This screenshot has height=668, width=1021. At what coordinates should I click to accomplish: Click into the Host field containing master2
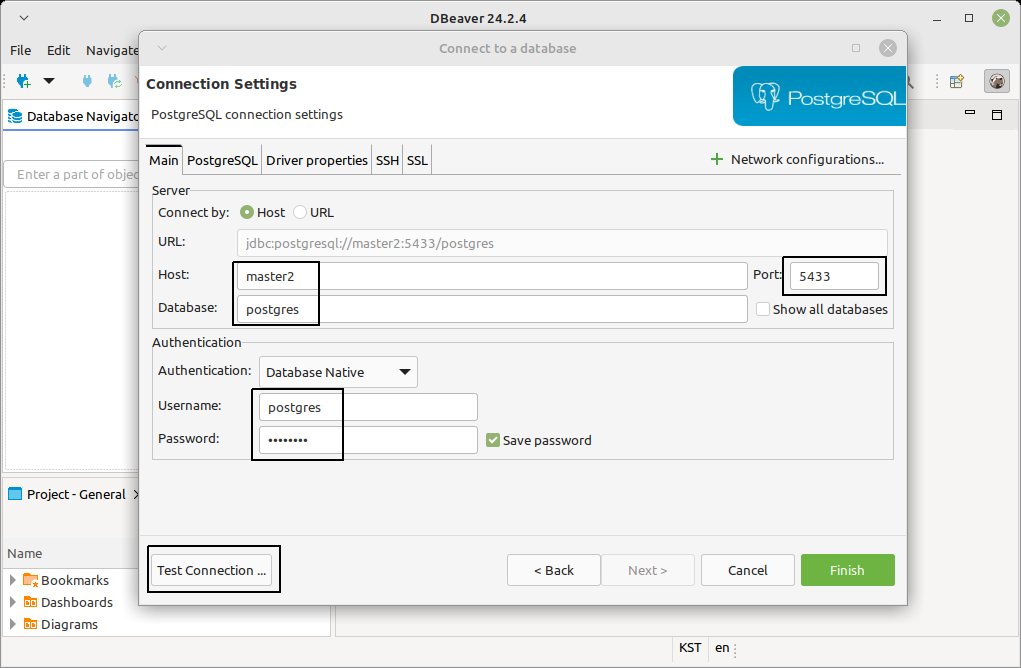[490, 275]
